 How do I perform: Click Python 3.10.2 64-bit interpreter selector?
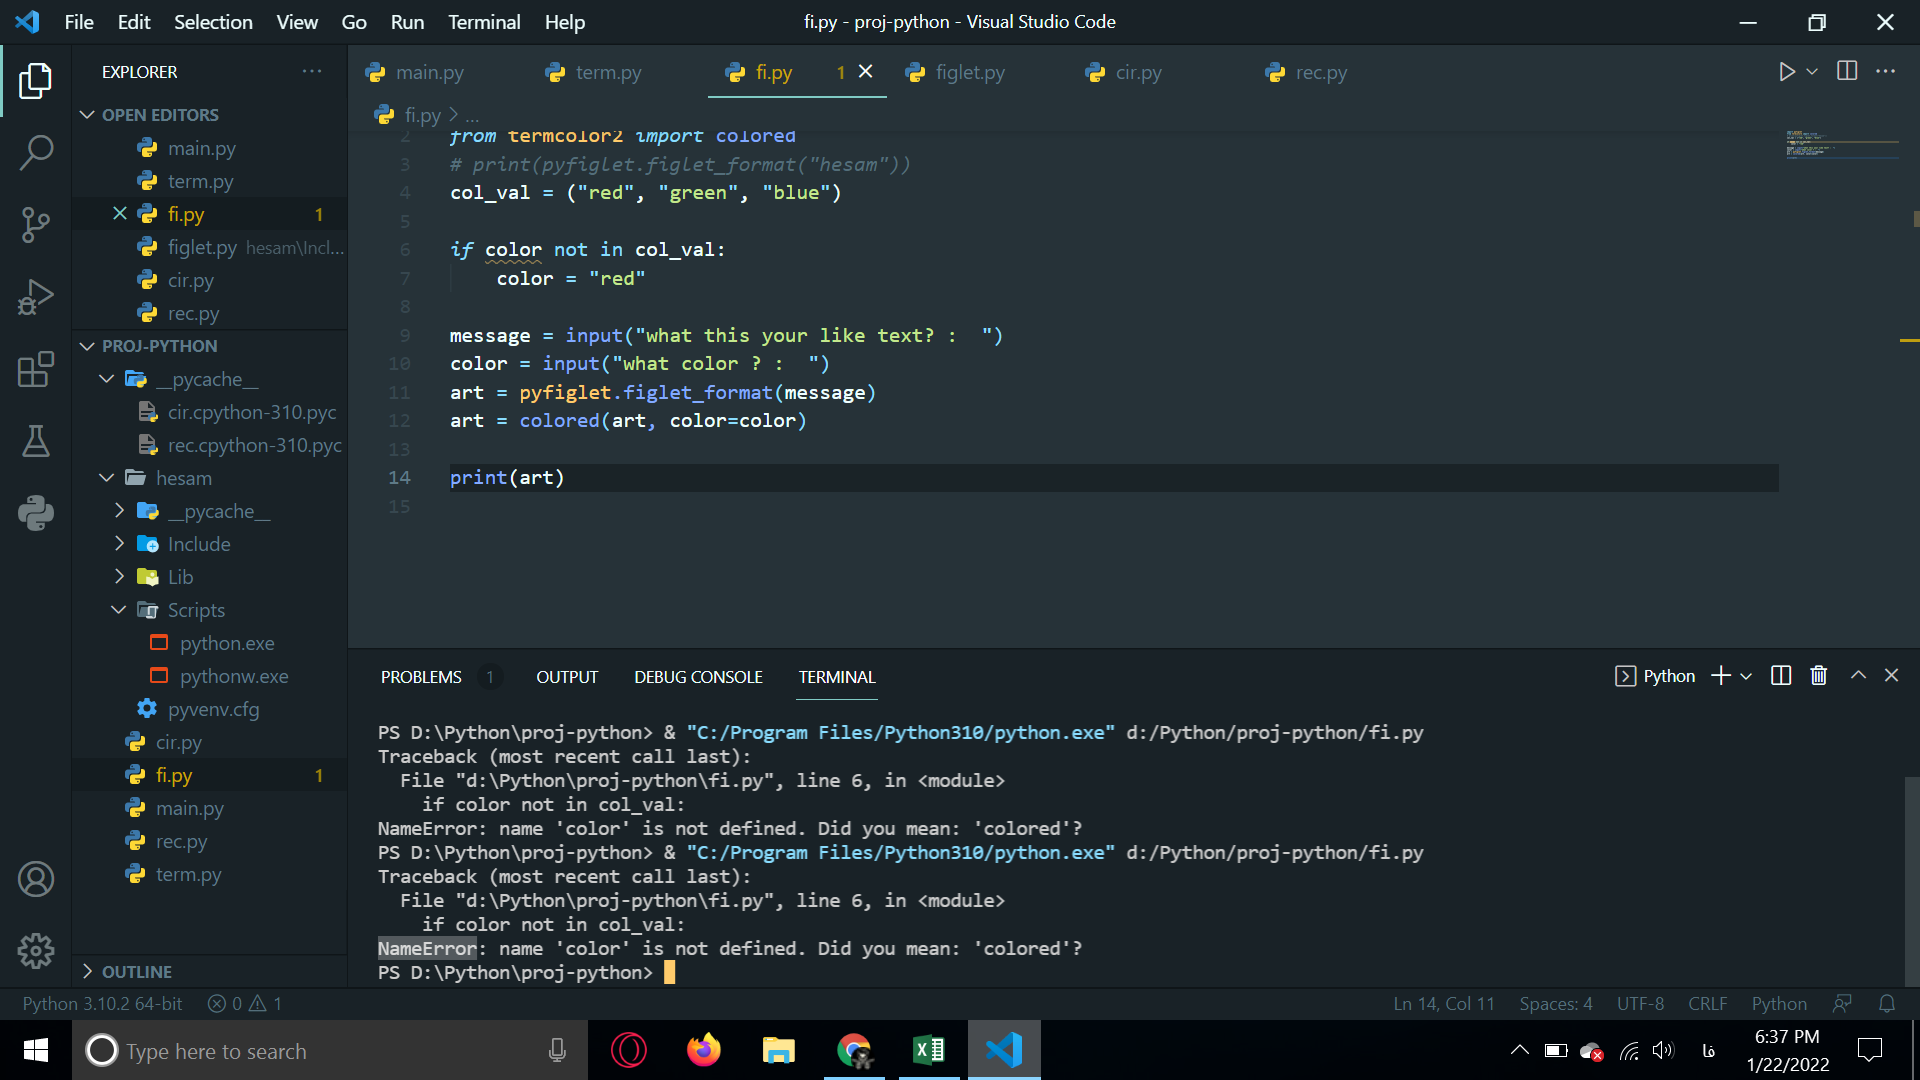[102, 1003]
